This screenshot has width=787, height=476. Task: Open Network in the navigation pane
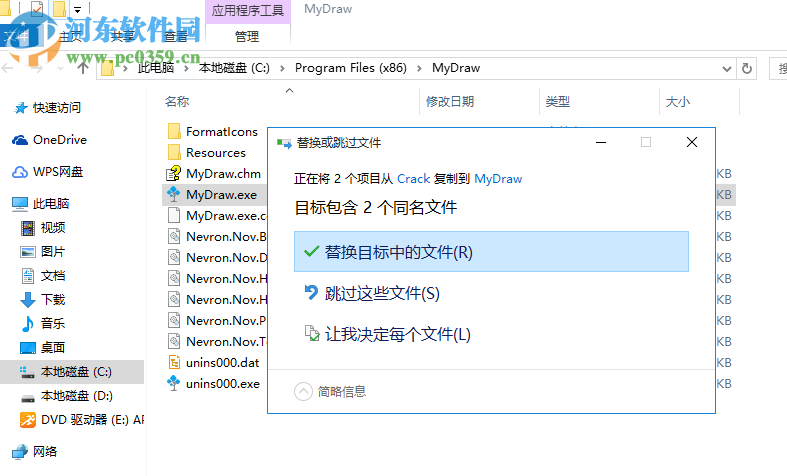(x=45, y=451)
